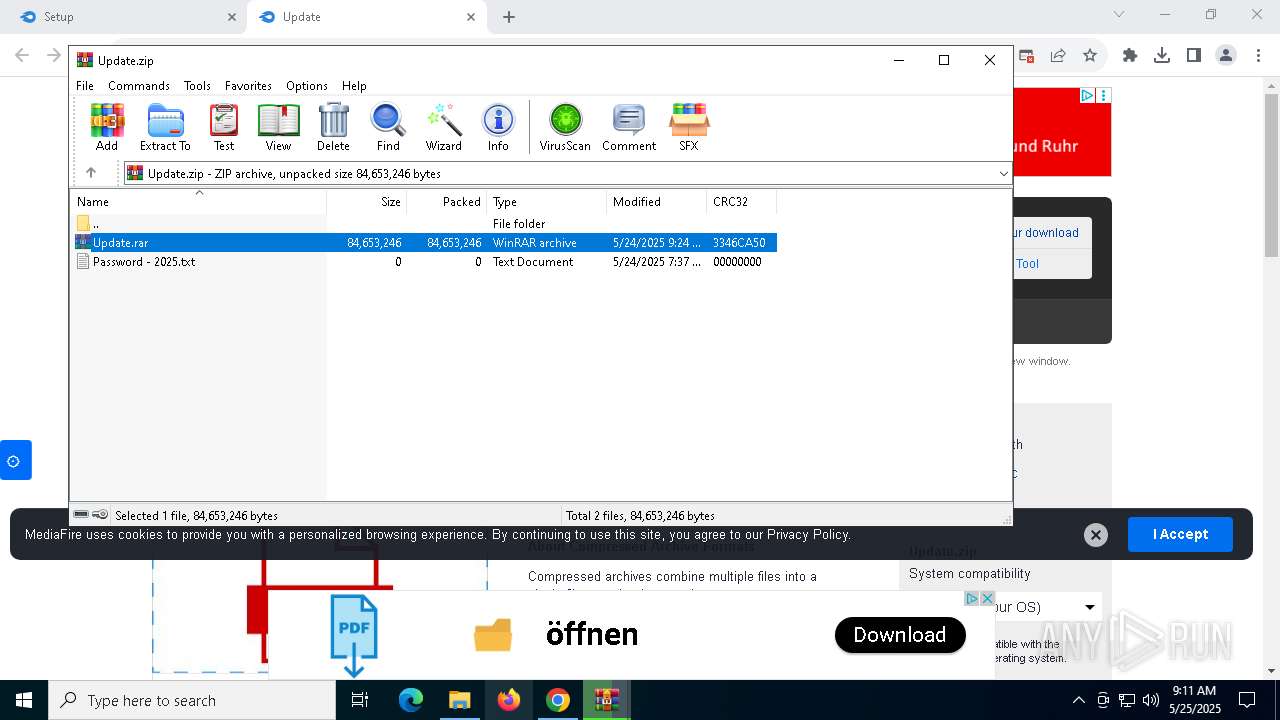Click the Extract To toolbar icon
Viewport: 1280px width, 720px height.
[x=165, y=127]
